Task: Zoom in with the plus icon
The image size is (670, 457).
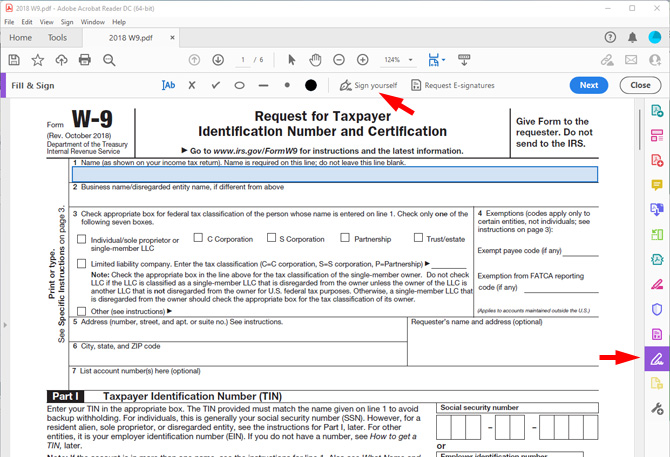Action: point(363,60)
